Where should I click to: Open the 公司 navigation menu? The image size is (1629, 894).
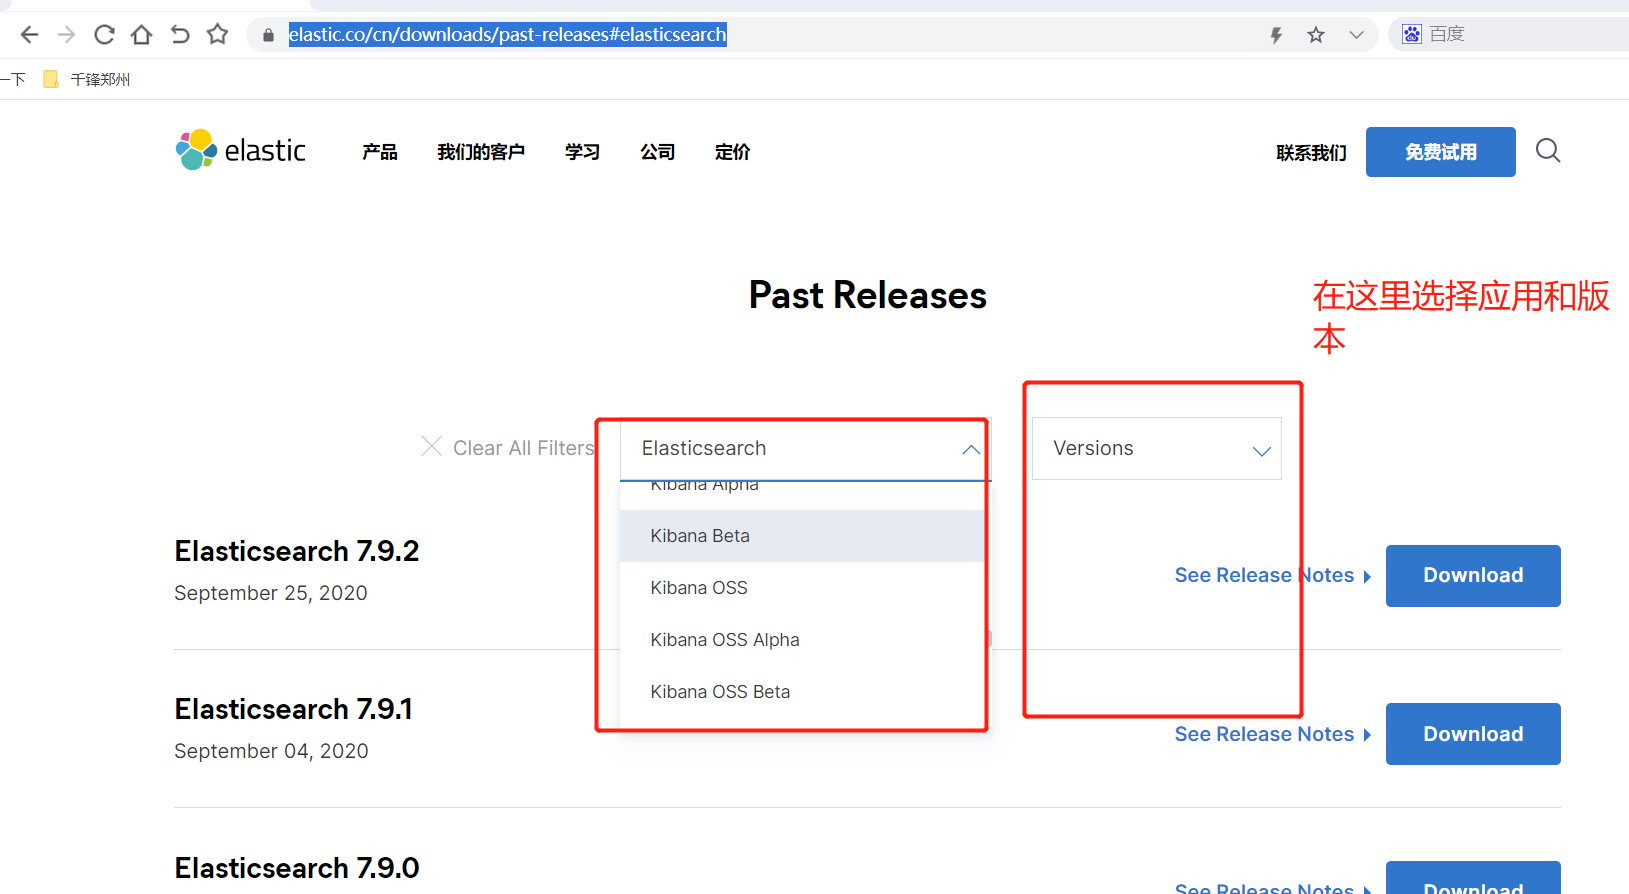(658, 152)
